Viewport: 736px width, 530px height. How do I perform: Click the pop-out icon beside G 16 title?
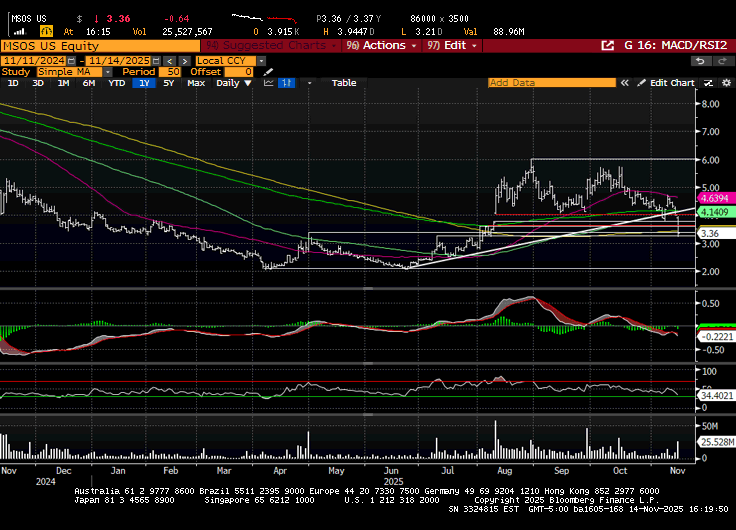click(607, 46)
